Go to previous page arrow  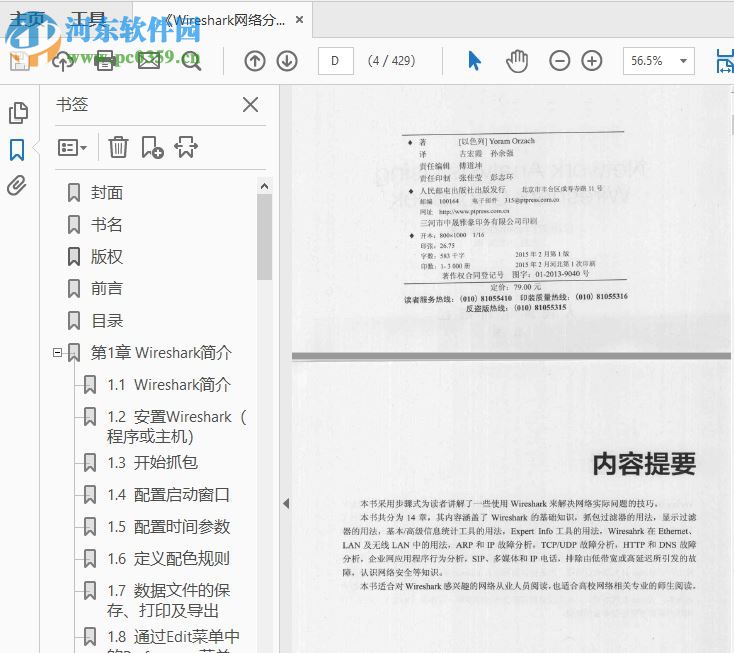[255, 61]
